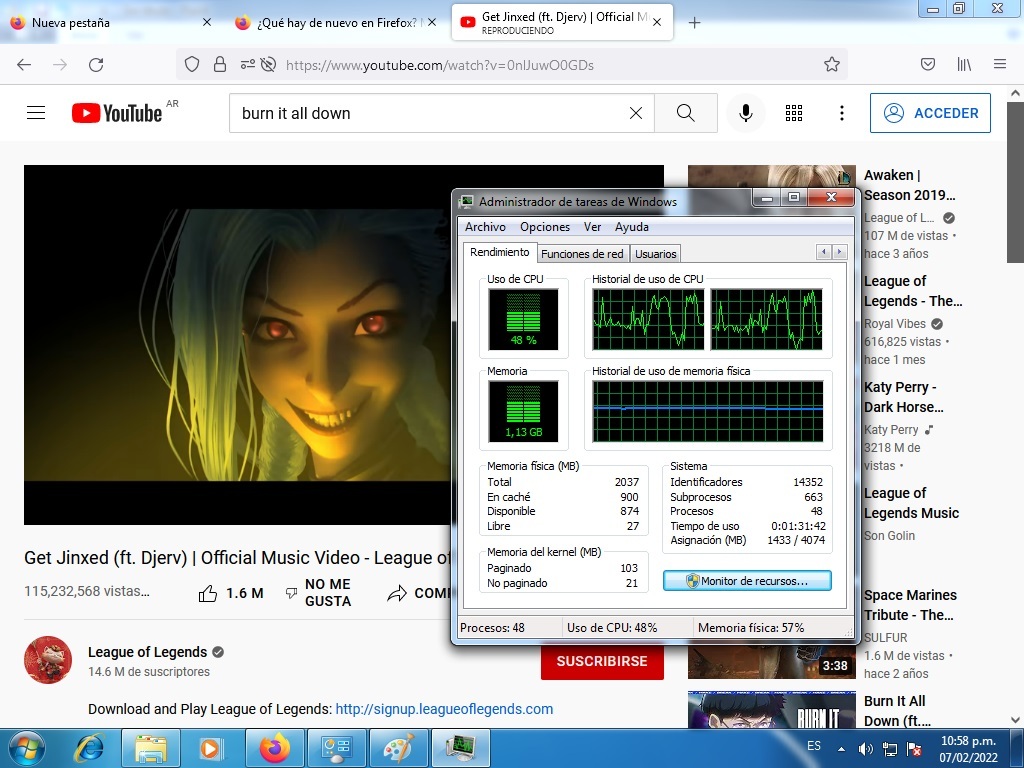The width and height of the screenshot is (1024, 768).
Task: Click ES language indicator in taskbar
Action: tap(814, 746)
